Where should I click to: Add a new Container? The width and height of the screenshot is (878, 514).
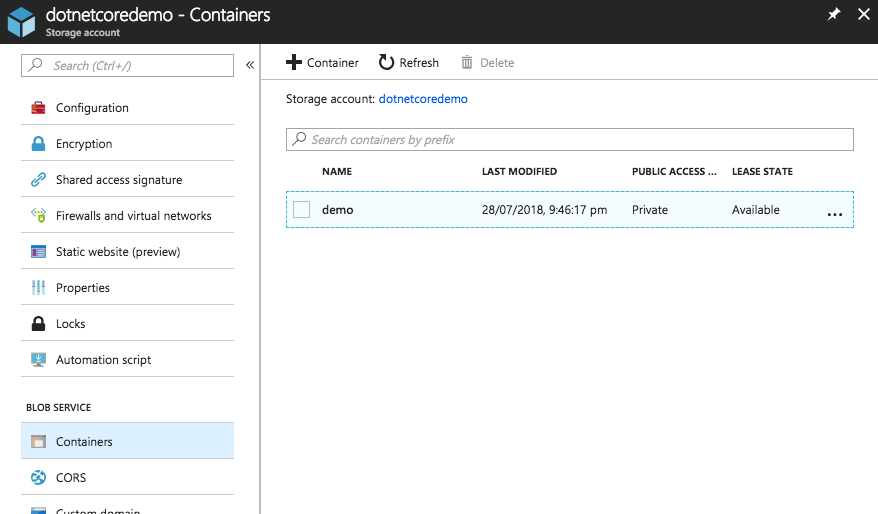(323, 63)
